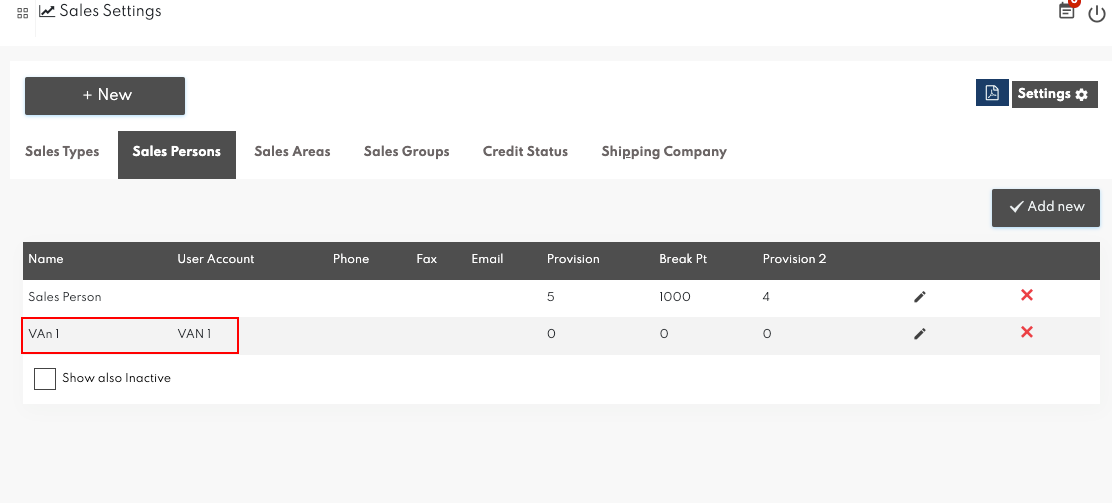Open the Shipping Company tab

(x=663, y=152)
